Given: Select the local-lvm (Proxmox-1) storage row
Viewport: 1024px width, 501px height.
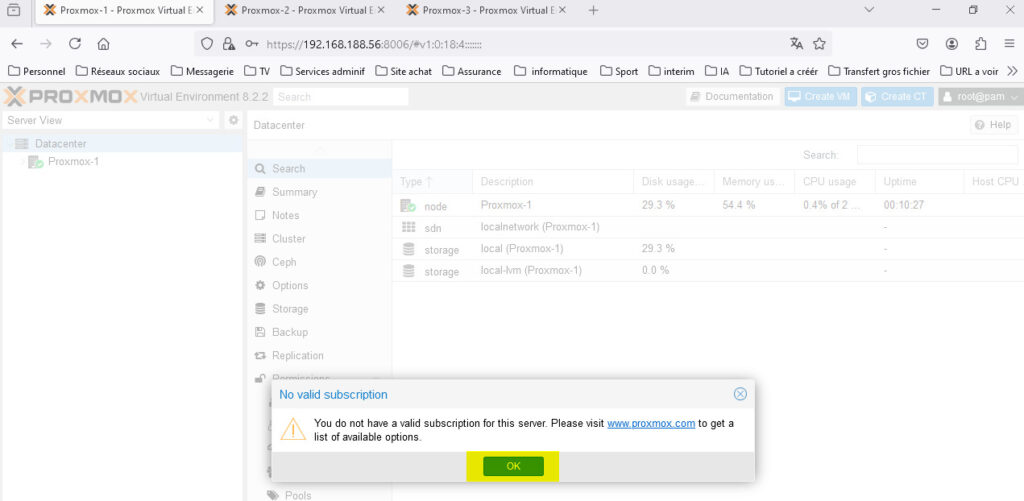Looking at the screenshot, I should [x=708, y=270].
